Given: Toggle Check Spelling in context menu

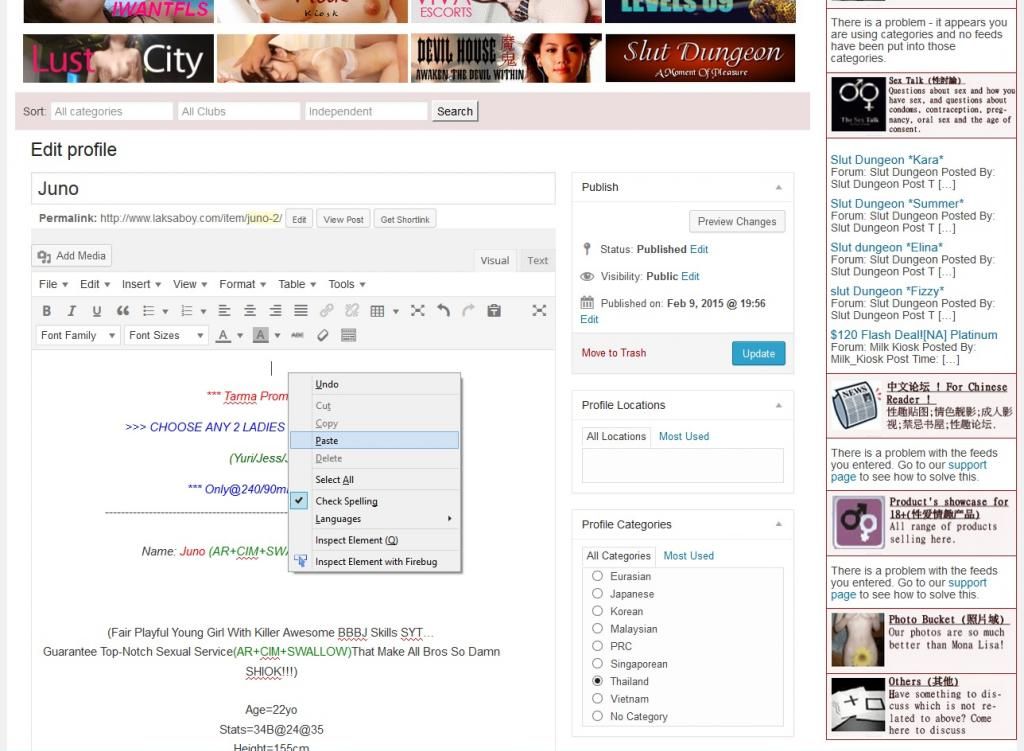Looking at the screenshot, I should pos(374,501).
